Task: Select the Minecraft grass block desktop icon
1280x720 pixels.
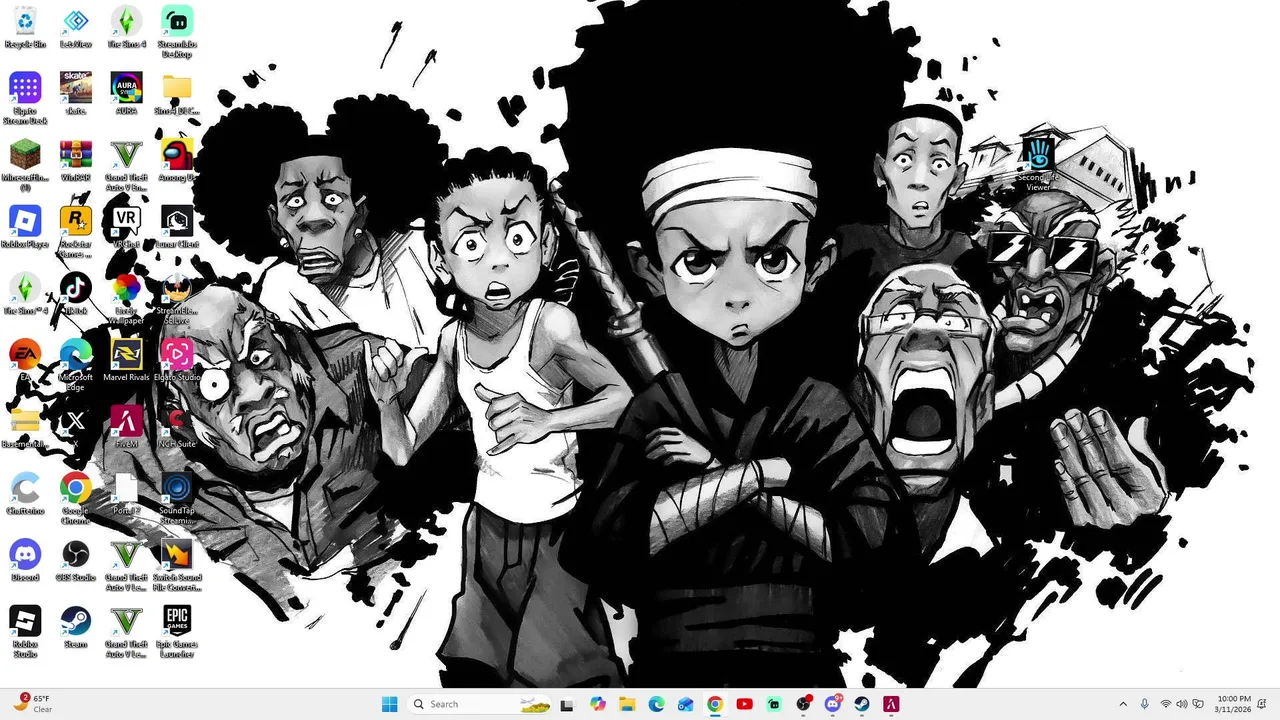Action: point(25,165)
